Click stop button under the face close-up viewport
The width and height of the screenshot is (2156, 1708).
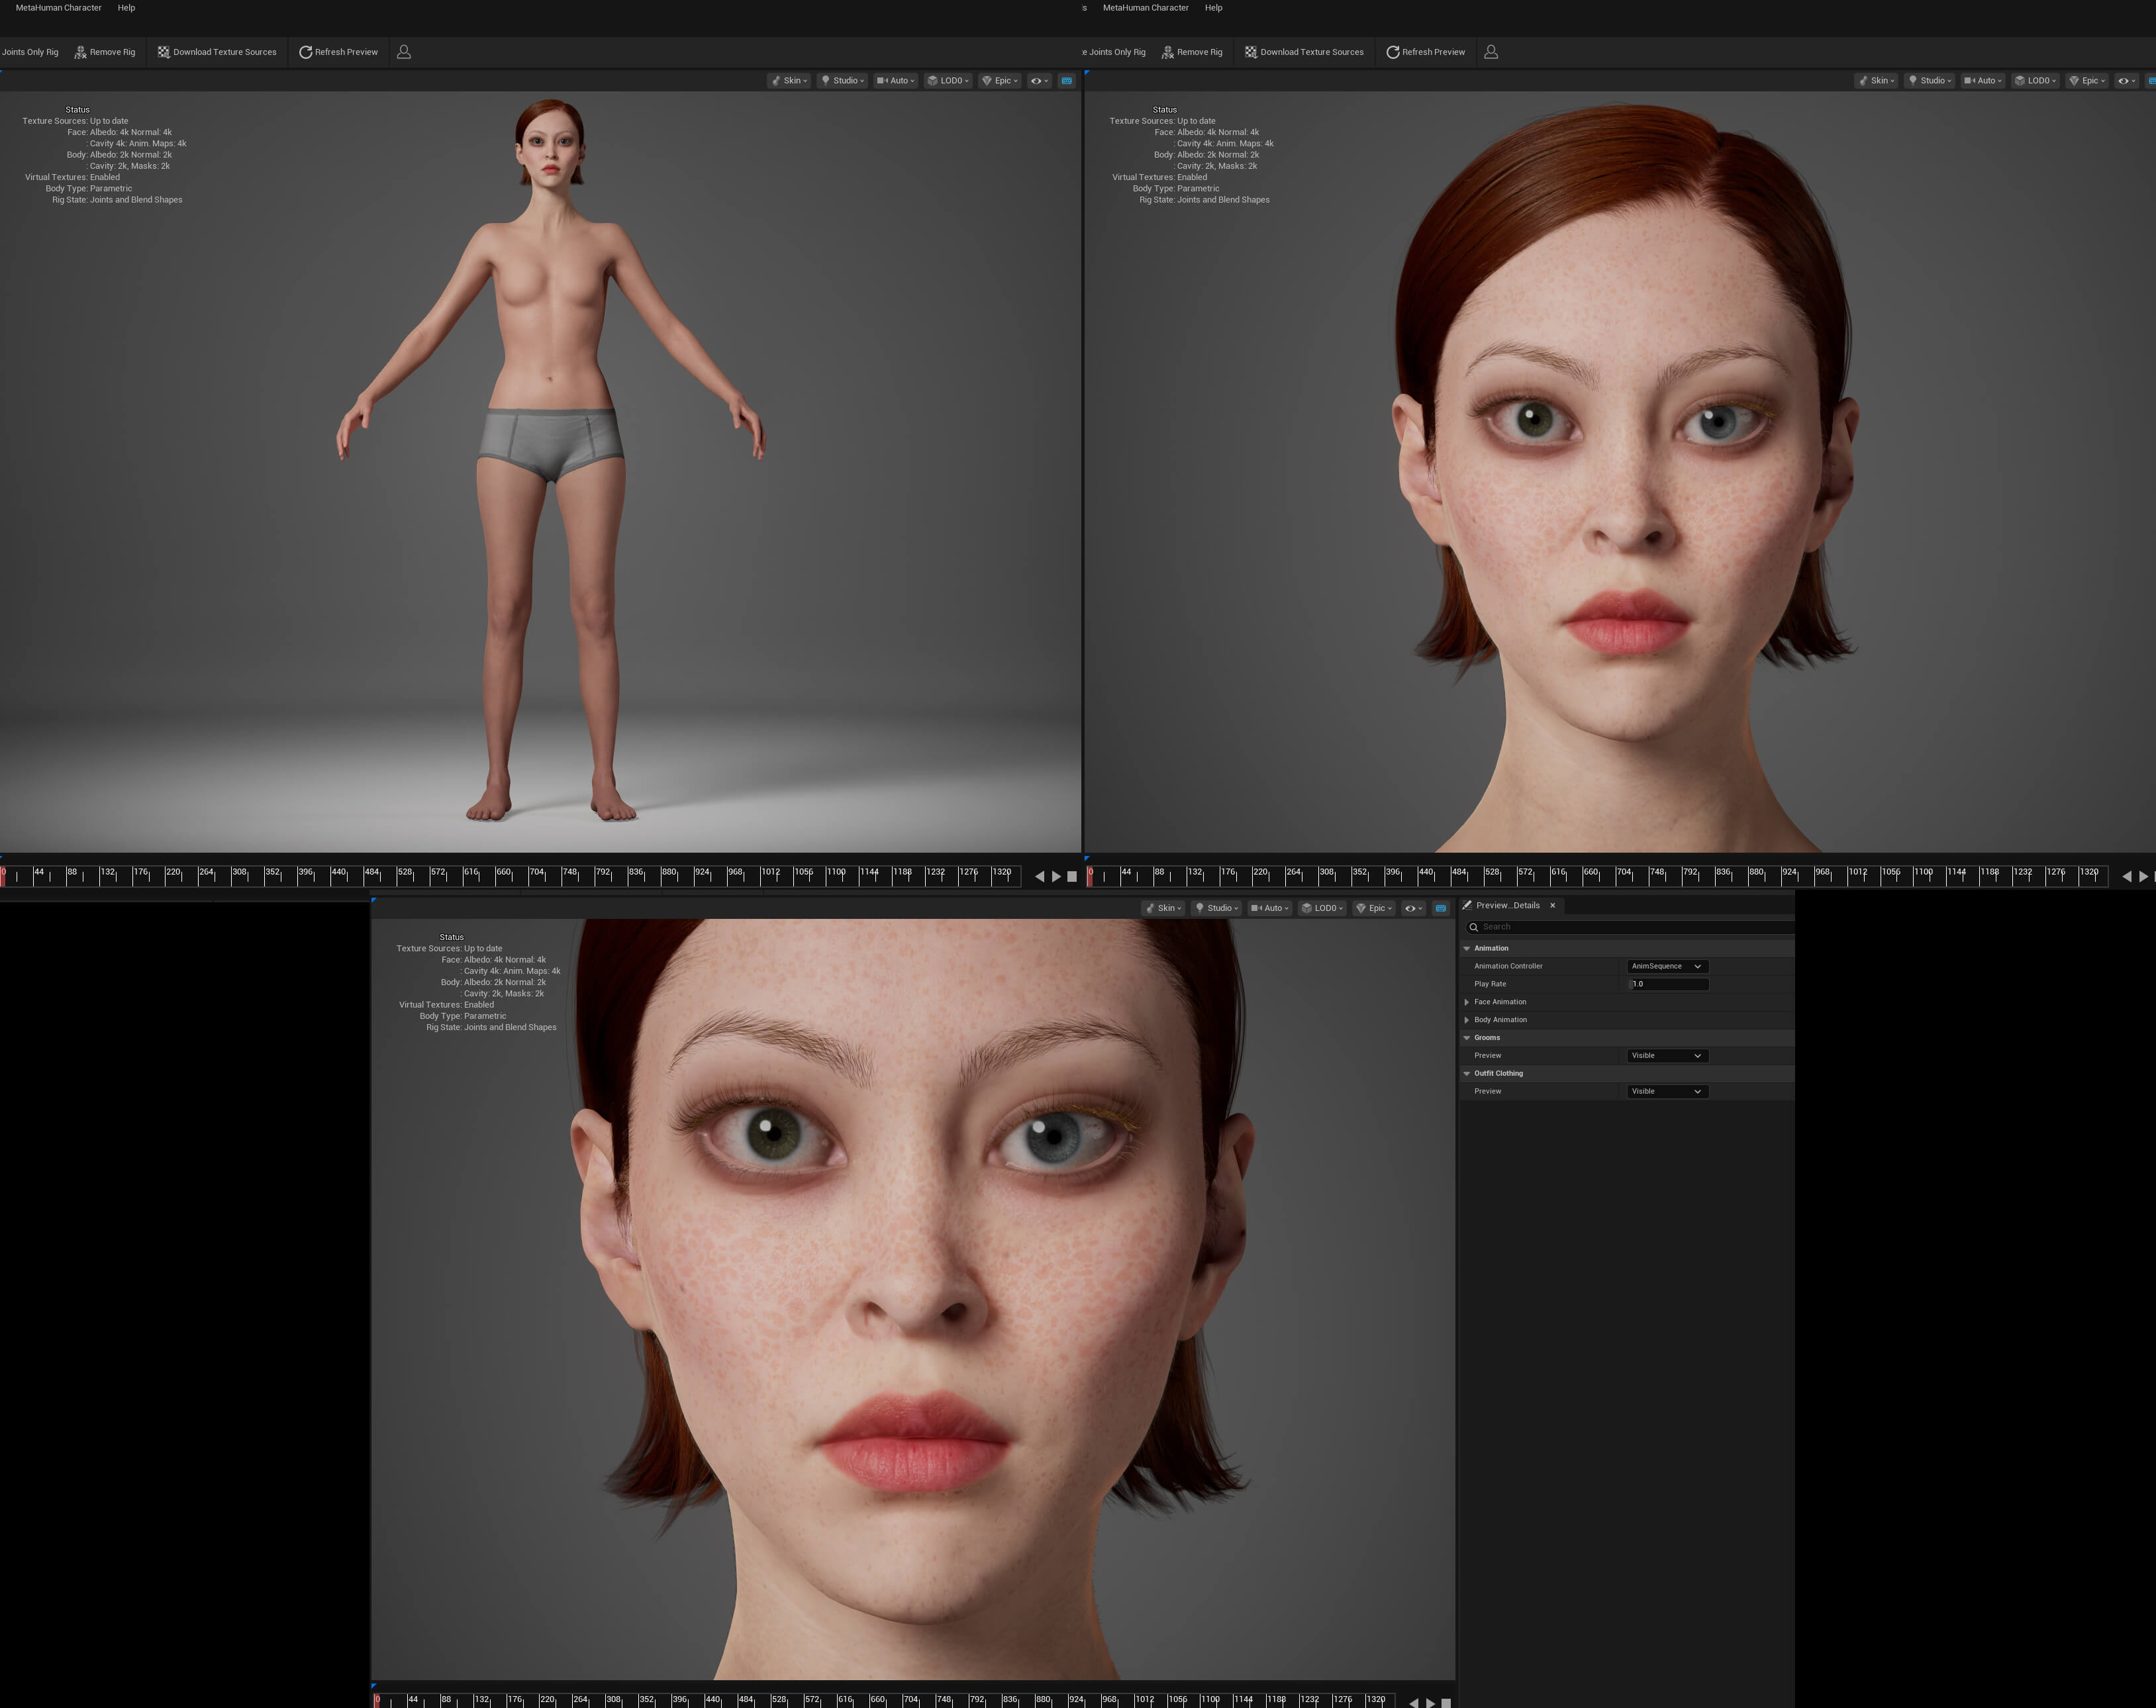coord(1446,1703)
